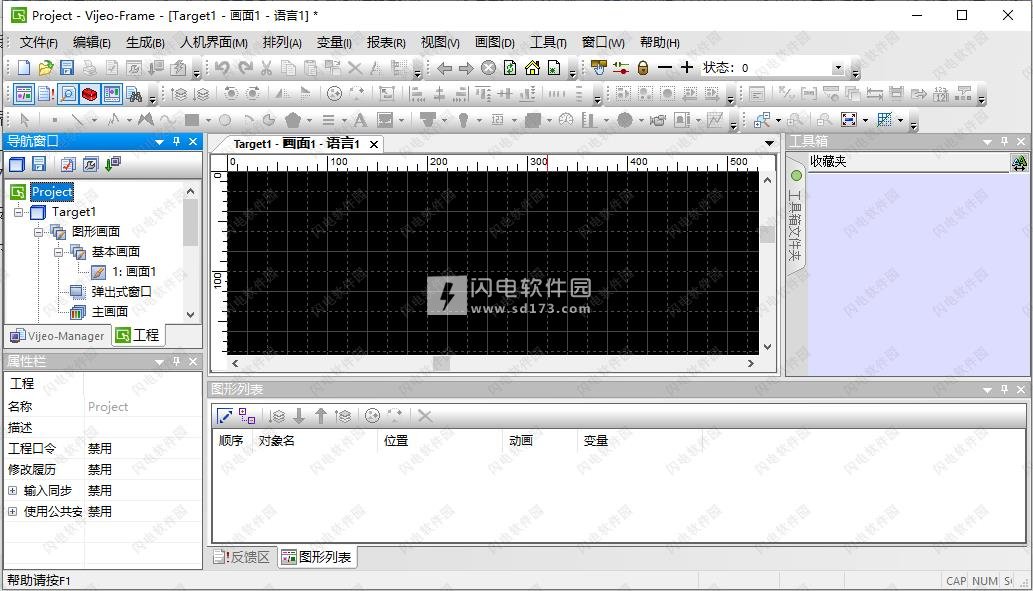Click the red toolbox icon
Viewport: 1033px width, 591px height.
point(90,94)
